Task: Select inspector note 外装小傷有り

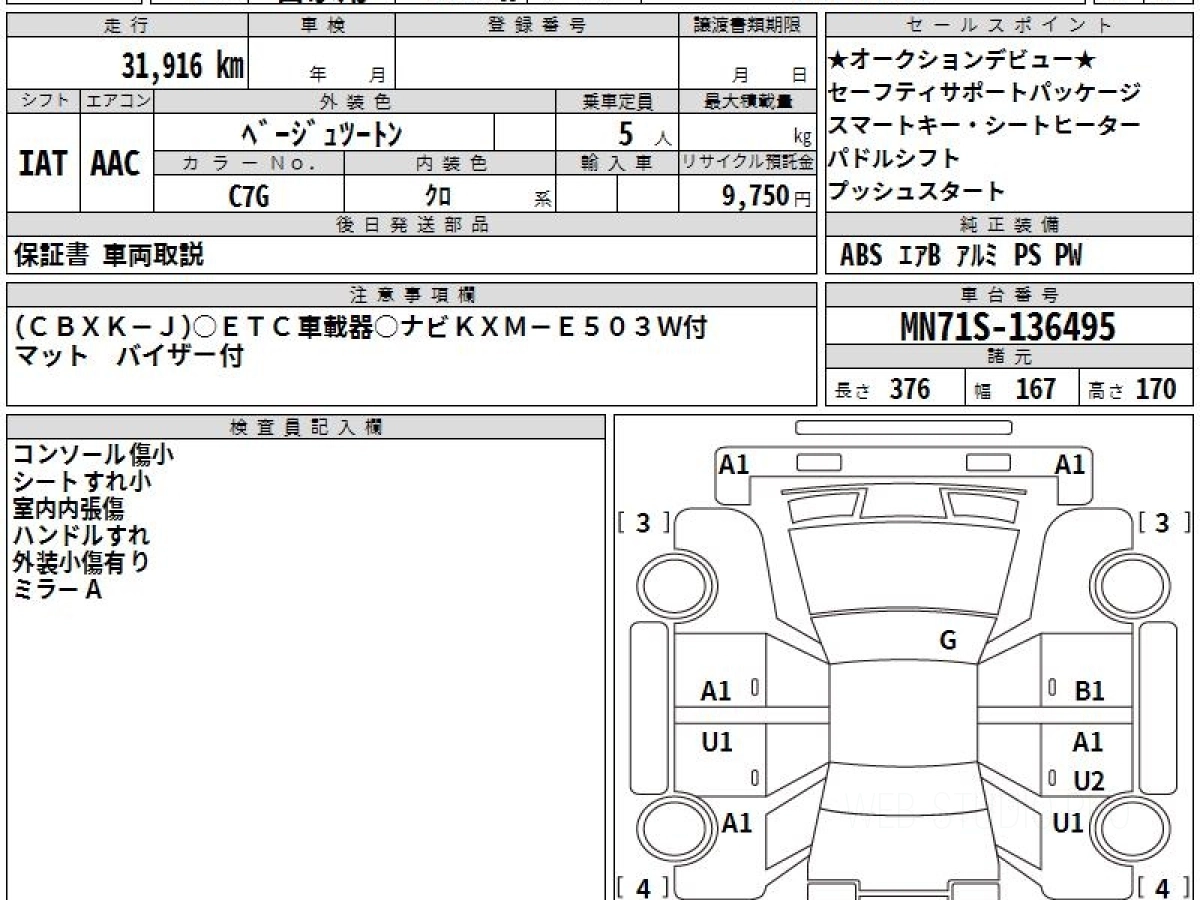Action: (x=82, y=563)
